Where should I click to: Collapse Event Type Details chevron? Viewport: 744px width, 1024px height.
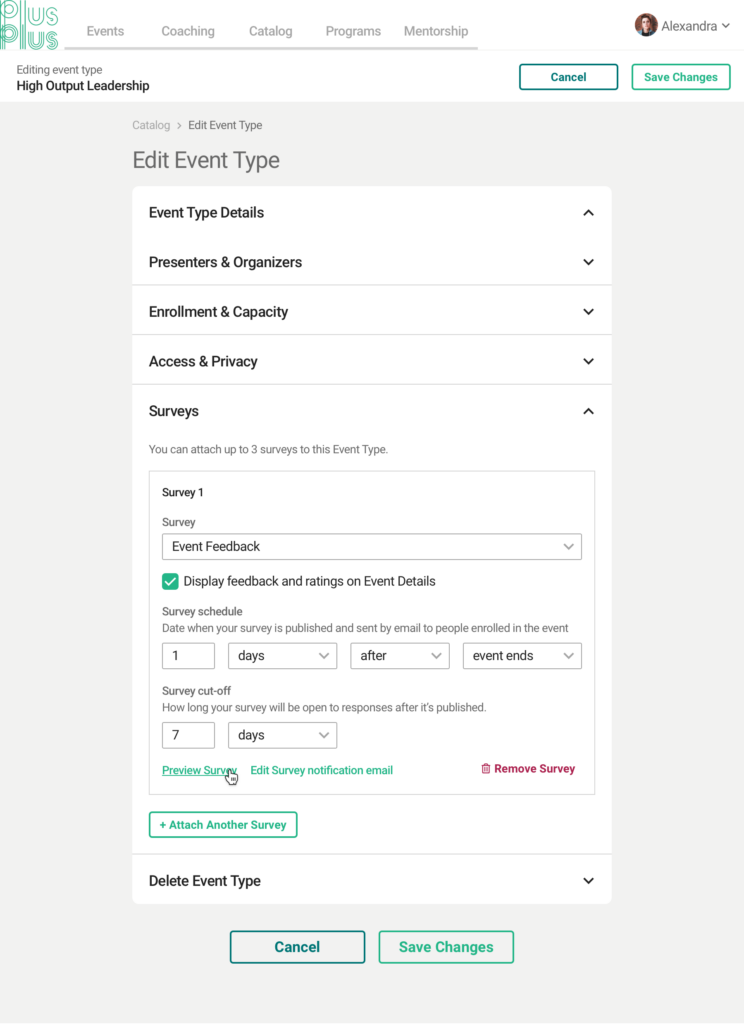tap(588, 213)
